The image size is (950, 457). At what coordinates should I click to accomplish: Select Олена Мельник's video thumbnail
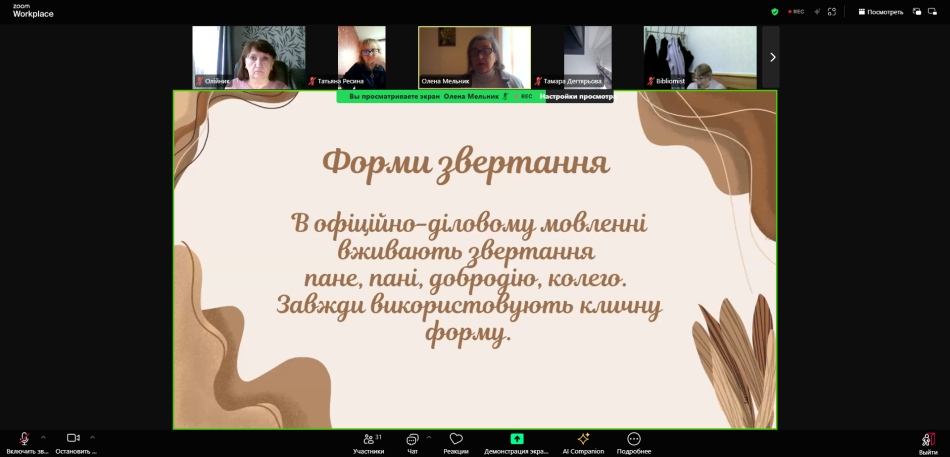click(474, 57)
